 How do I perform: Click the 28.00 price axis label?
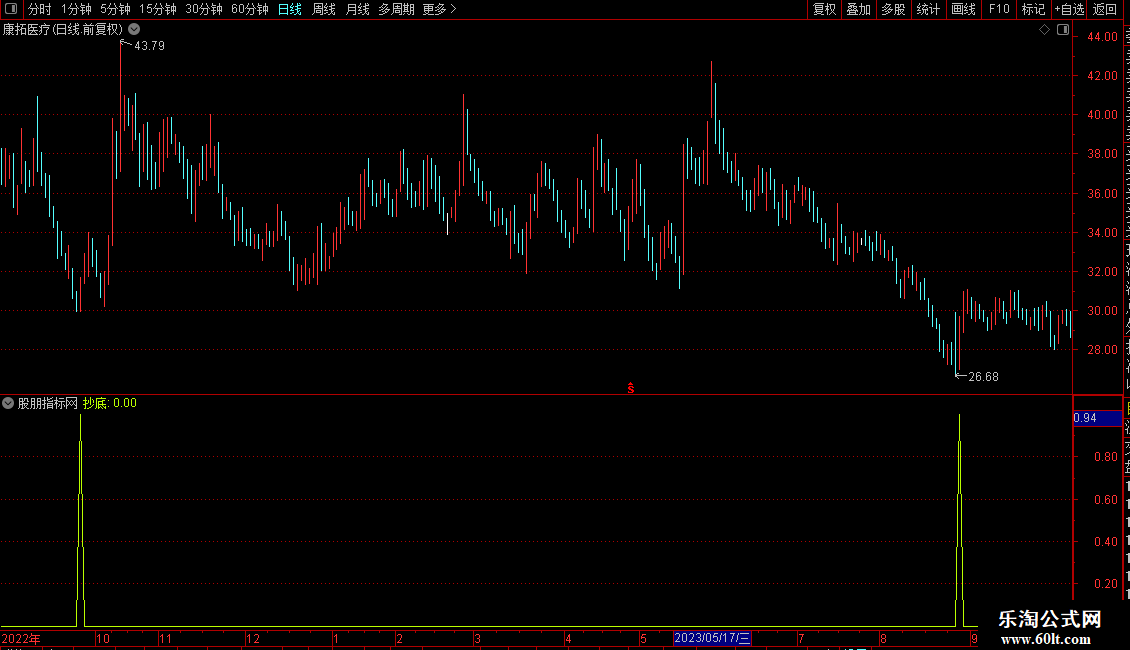1103,350
